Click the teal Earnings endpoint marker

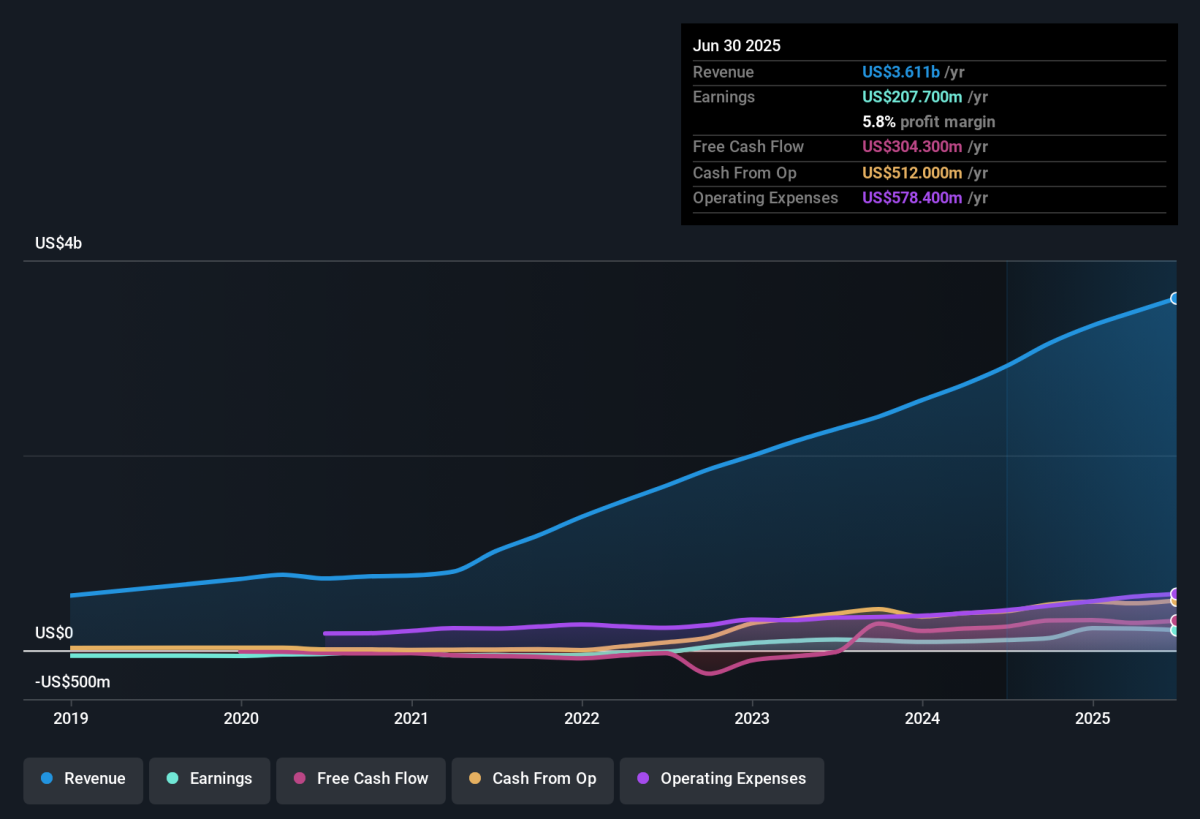pos(1175,630)
